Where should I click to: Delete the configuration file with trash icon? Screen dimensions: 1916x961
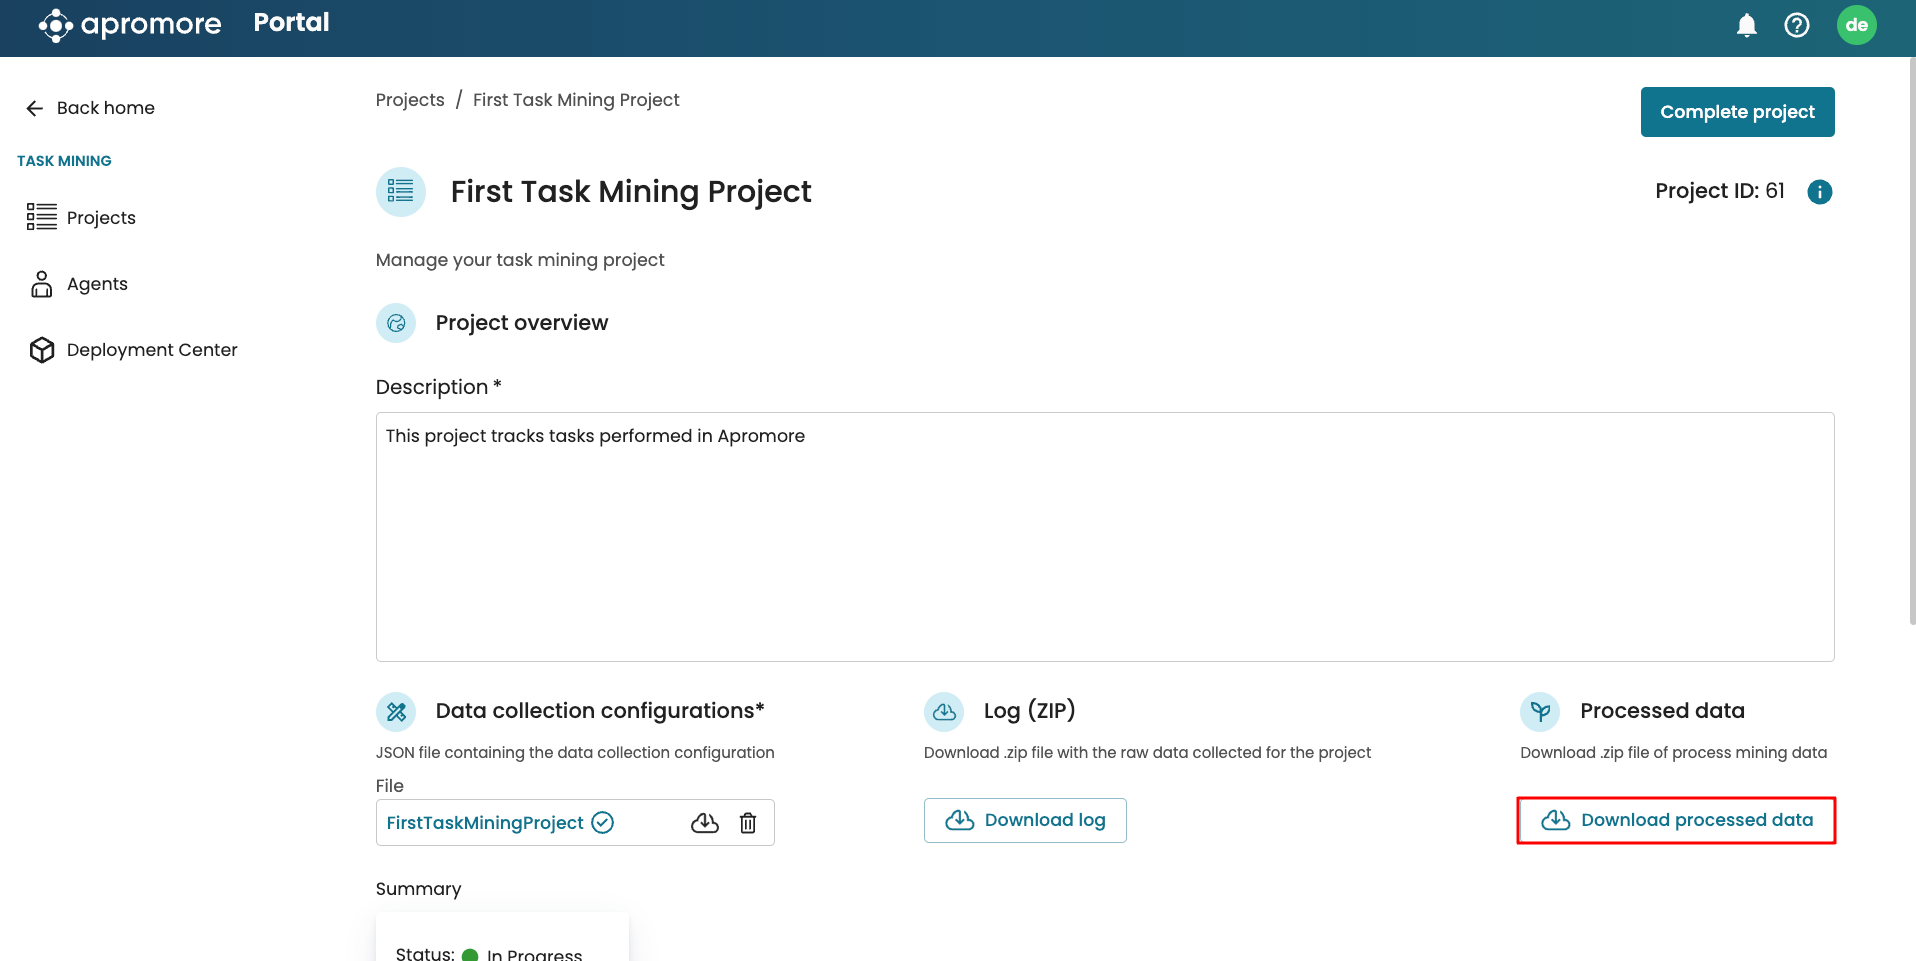748,823
